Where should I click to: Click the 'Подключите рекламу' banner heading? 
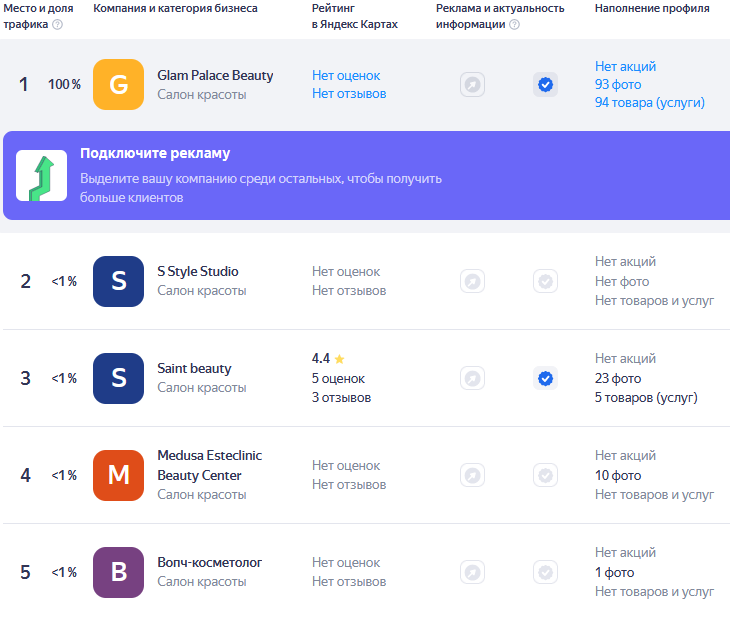click(155, 153)
